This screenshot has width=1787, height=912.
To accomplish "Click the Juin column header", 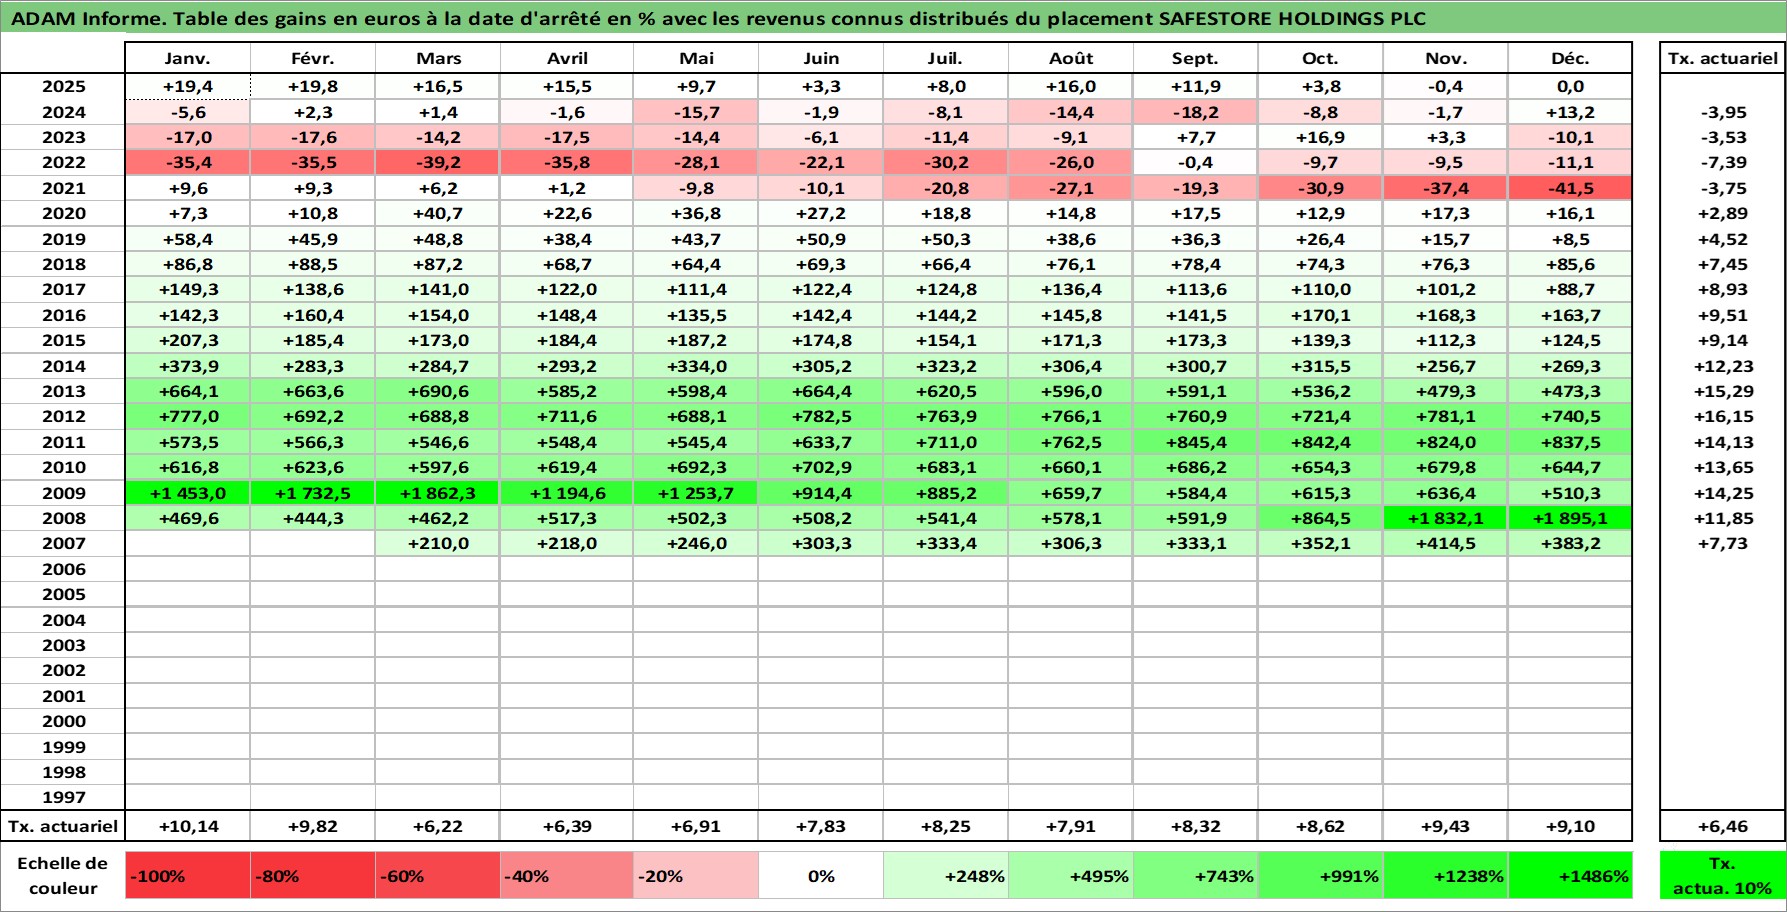I will point(821,58).
